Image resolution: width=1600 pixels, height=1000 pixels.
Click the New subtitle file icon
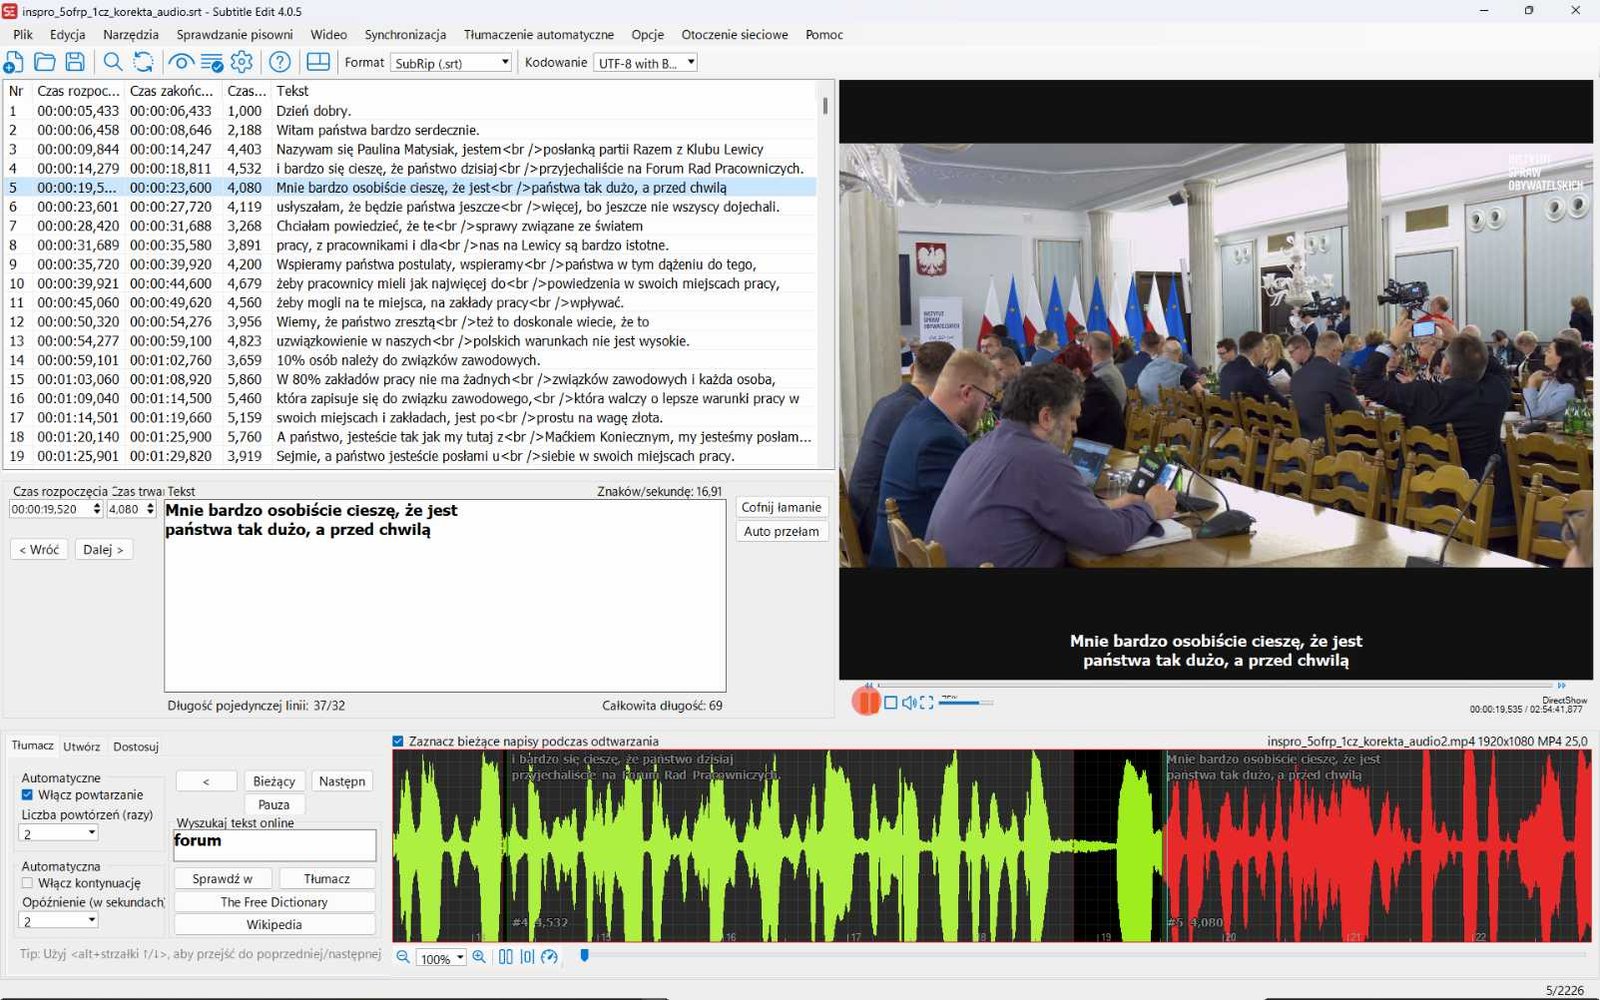[x=14, y=62]
